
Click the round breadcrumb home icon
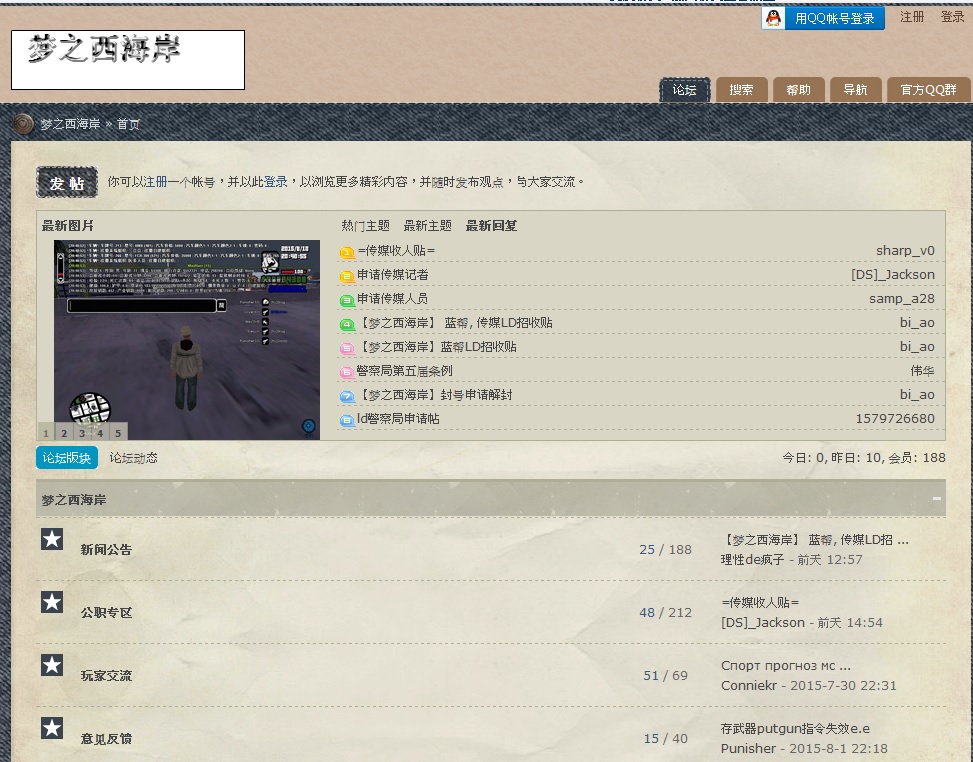23,123
